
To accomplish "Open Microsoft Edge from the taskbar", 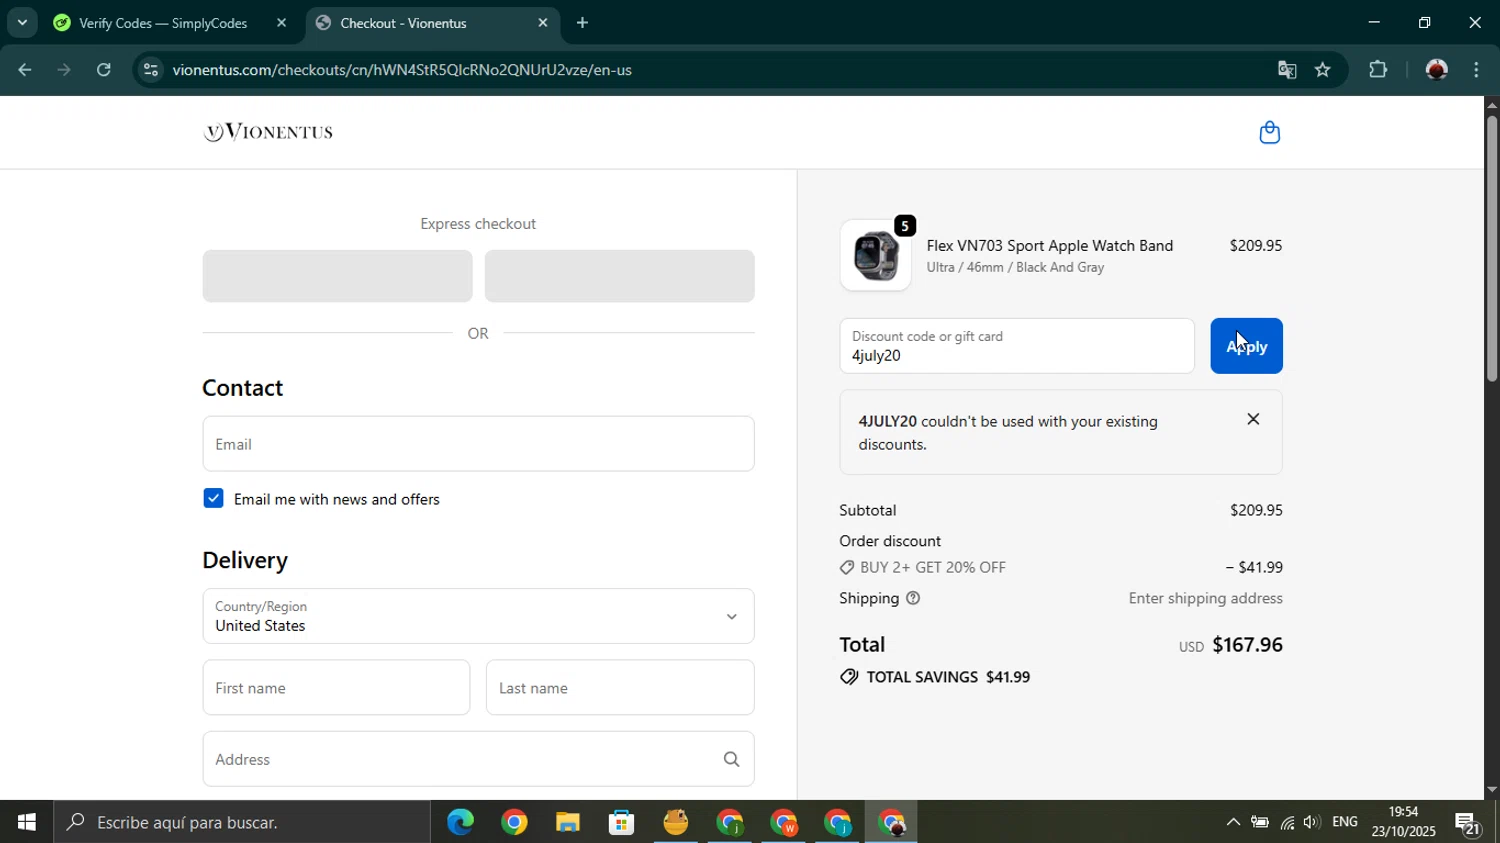I will (x=460, y=822).
